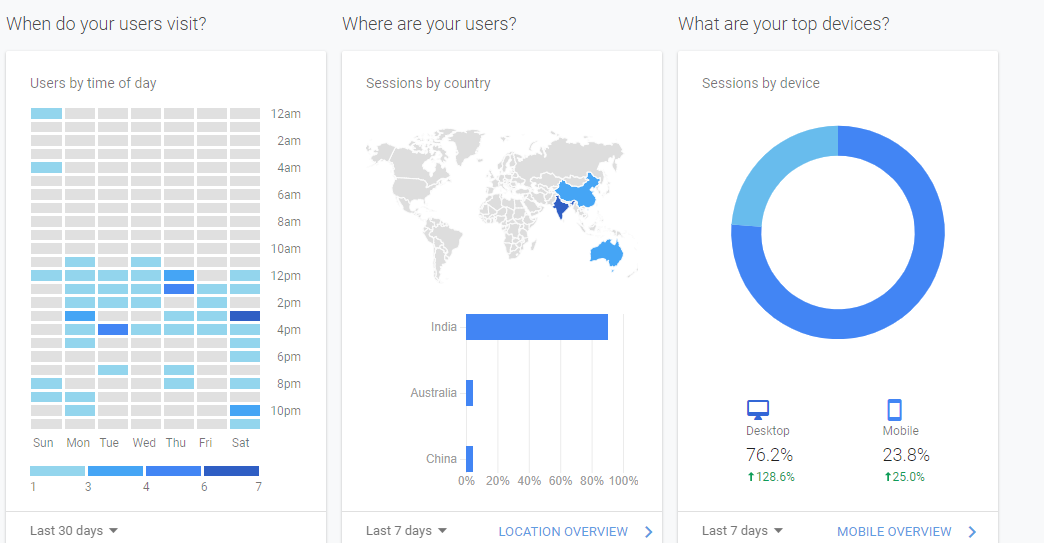The width and height of the screenshot is (1044, 543).
Task: Click the China bar in chart
Action: 469,459
